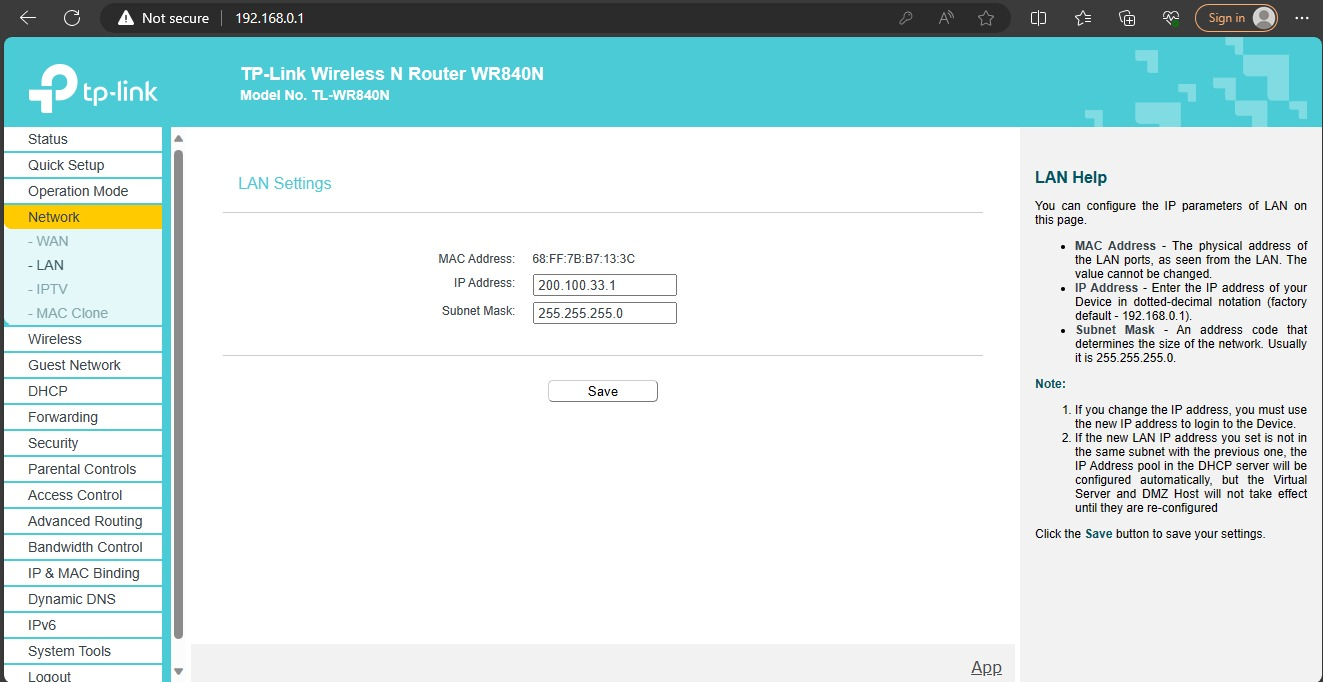Click the TP-Link Wireless N Router WR840N title
The height and width of the screenshot is (682, 1323).
(x=392, y=74)
